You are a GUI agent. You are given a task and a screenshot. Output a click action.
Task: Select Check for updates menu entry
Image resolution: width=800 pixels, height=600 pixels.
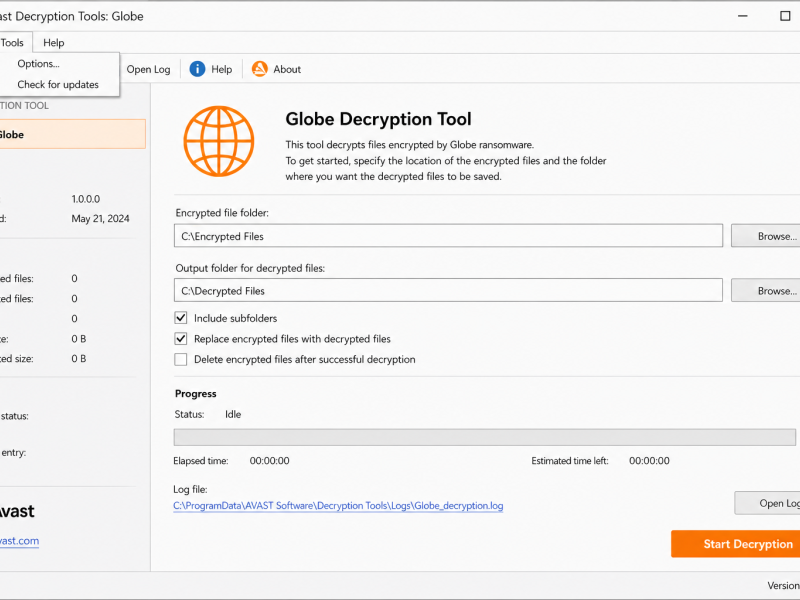click(58, 85)
